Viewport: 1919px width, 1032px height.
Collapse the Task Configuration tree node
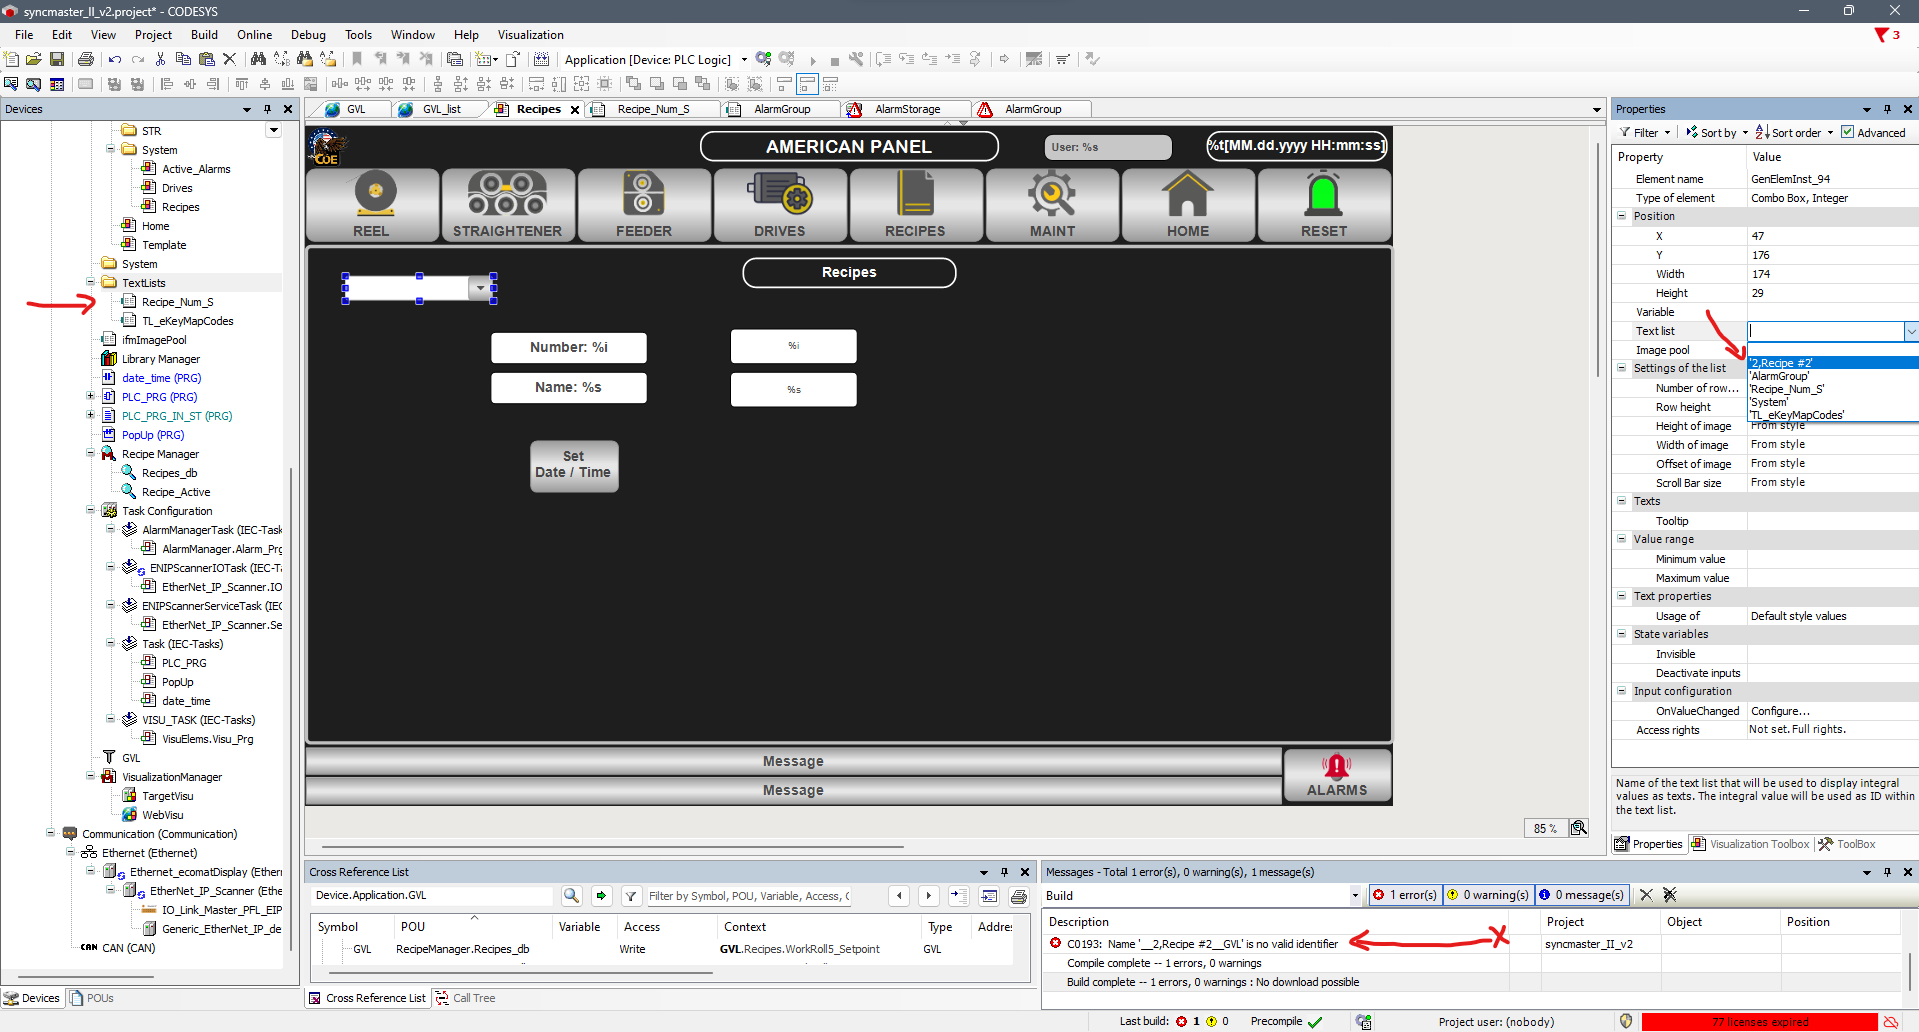click(90, 511)
